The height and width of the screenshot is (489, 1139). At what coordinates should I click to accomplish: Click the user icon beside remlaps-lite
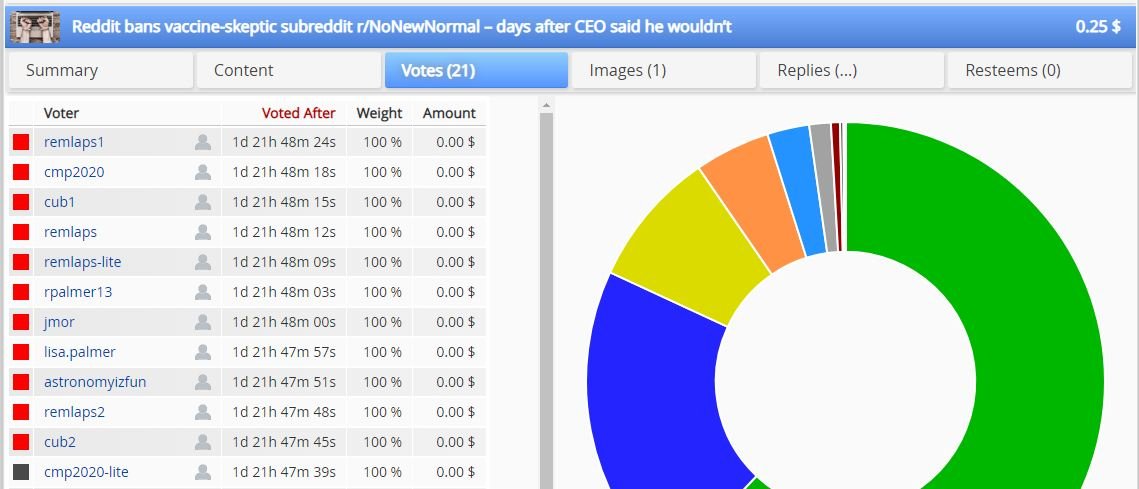[x=203, y=262]
